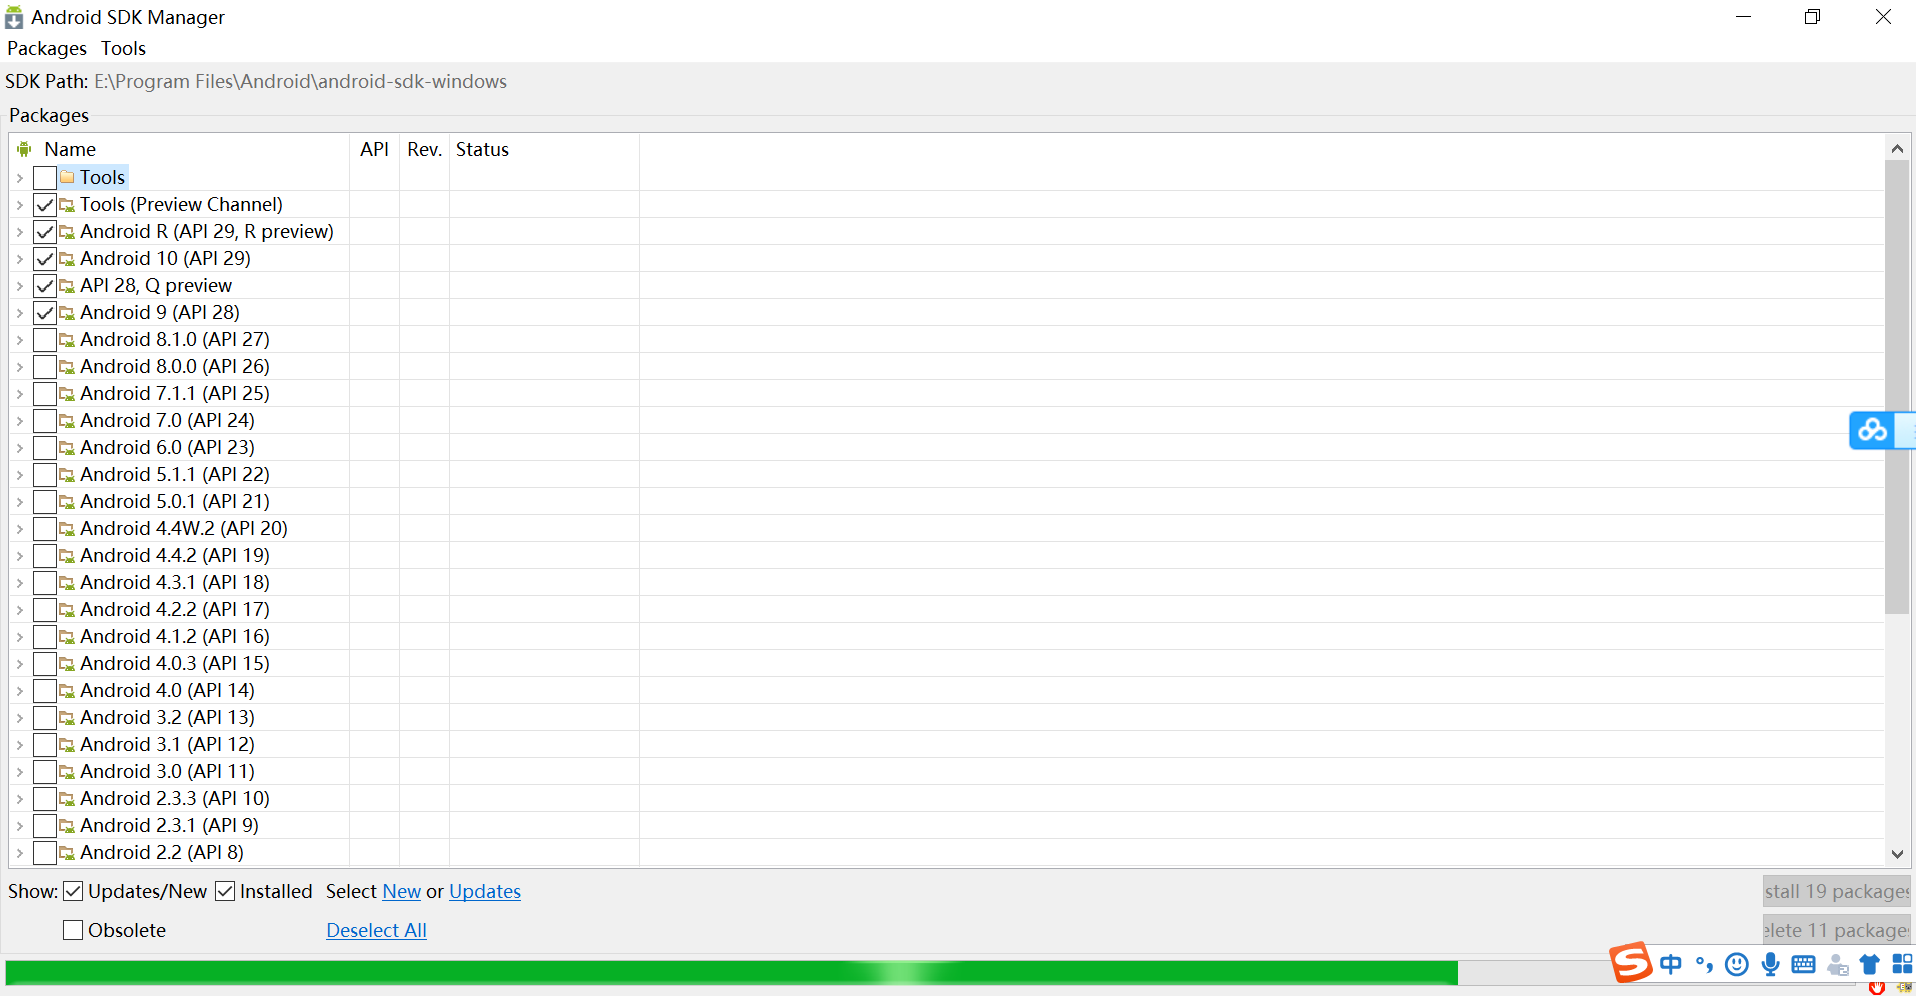
Task: Click the package icon for Tools (Preview Channel)
Action: point(67,205)
